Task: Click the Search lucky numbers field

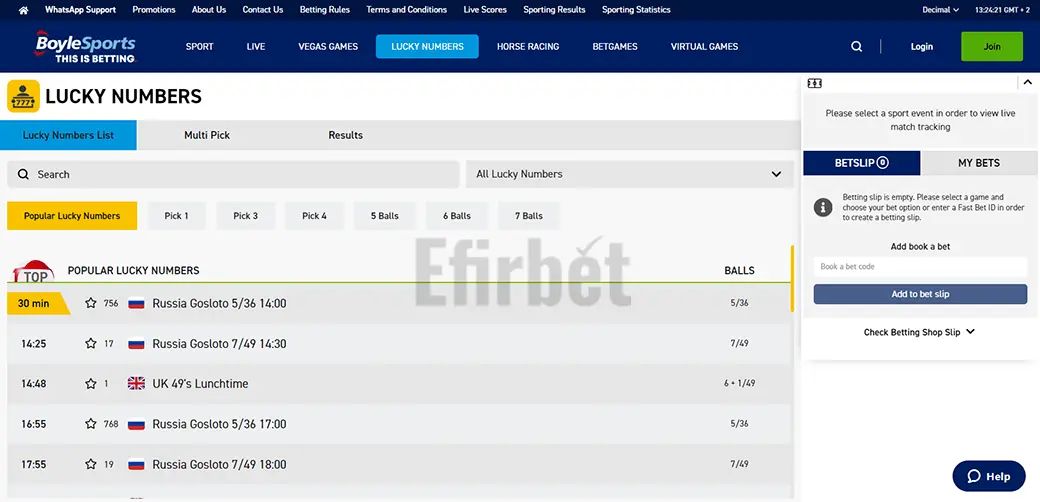Action: tap(233, 174)
